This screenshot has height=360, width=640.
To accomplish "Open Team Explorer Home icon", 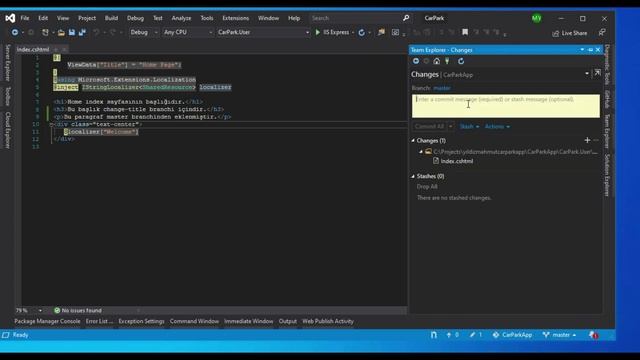I will (x=437, y=61).
